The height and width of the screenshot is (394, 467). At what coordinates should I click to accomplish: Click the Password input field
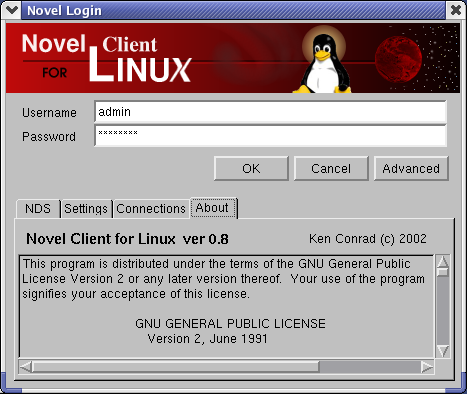pyautogui.click(x=270, y=136)
